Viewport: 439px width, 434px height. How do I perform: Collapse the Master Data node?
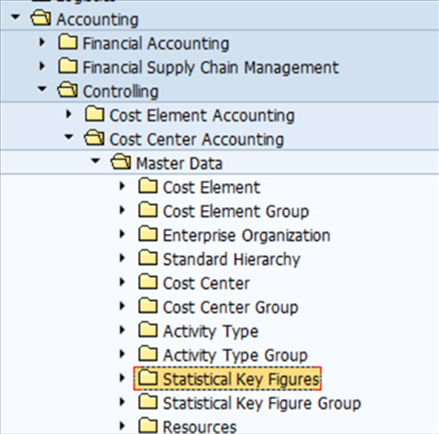click(95, 161)
